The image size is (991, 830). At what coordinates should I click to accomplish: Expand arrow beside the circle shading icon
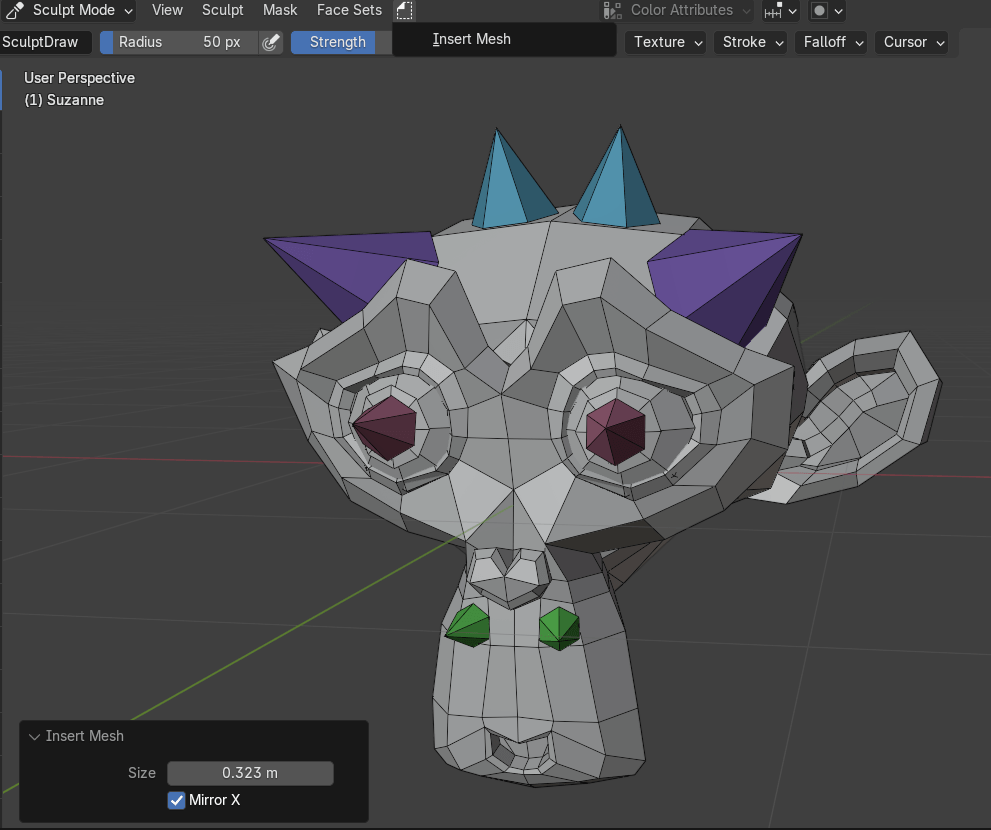click(839, 11)
